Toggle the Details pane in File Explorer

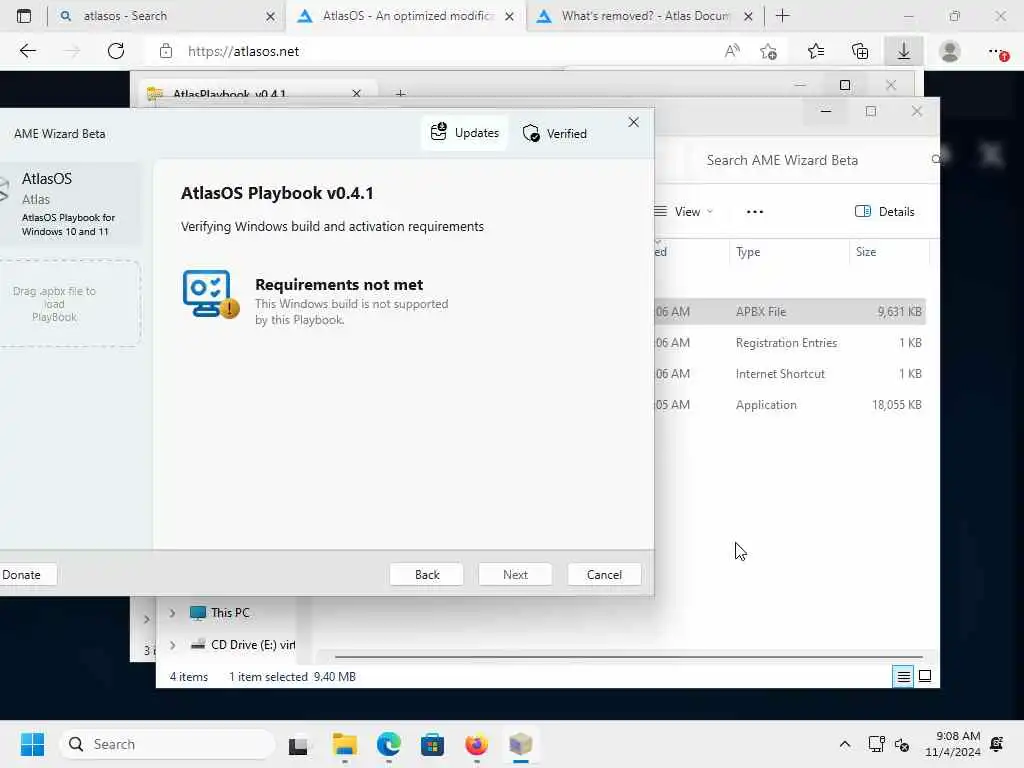coord(885,212)
